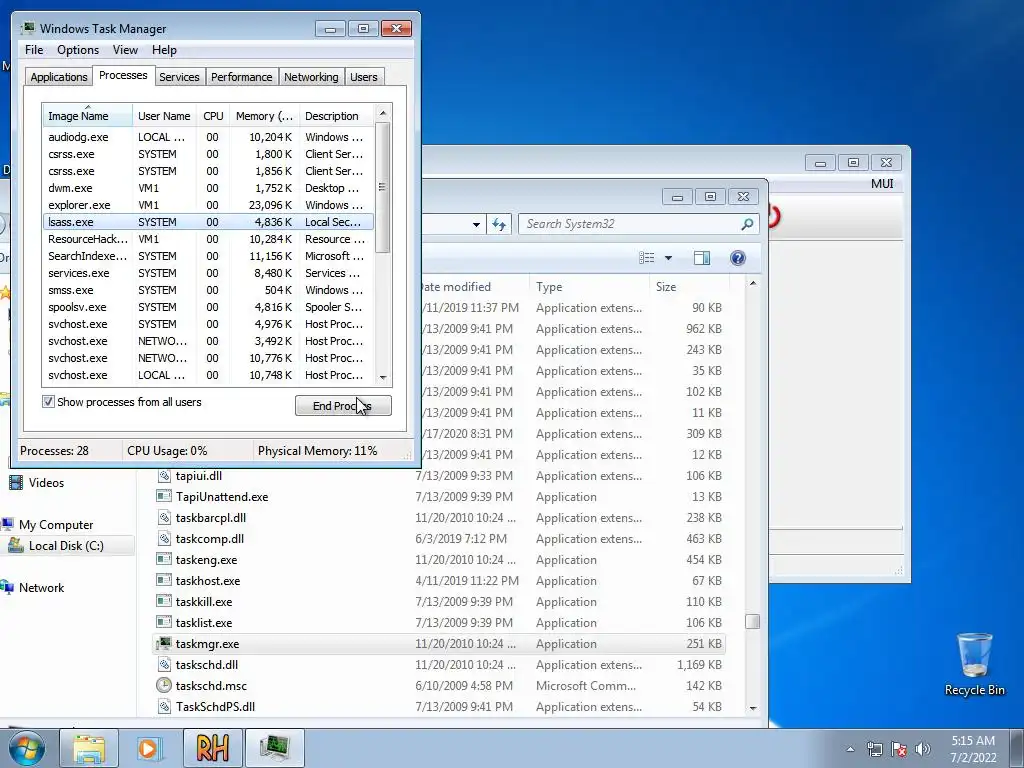Select lsass.exe process row
The image size is (1024, 768).
tap(208, 222)
